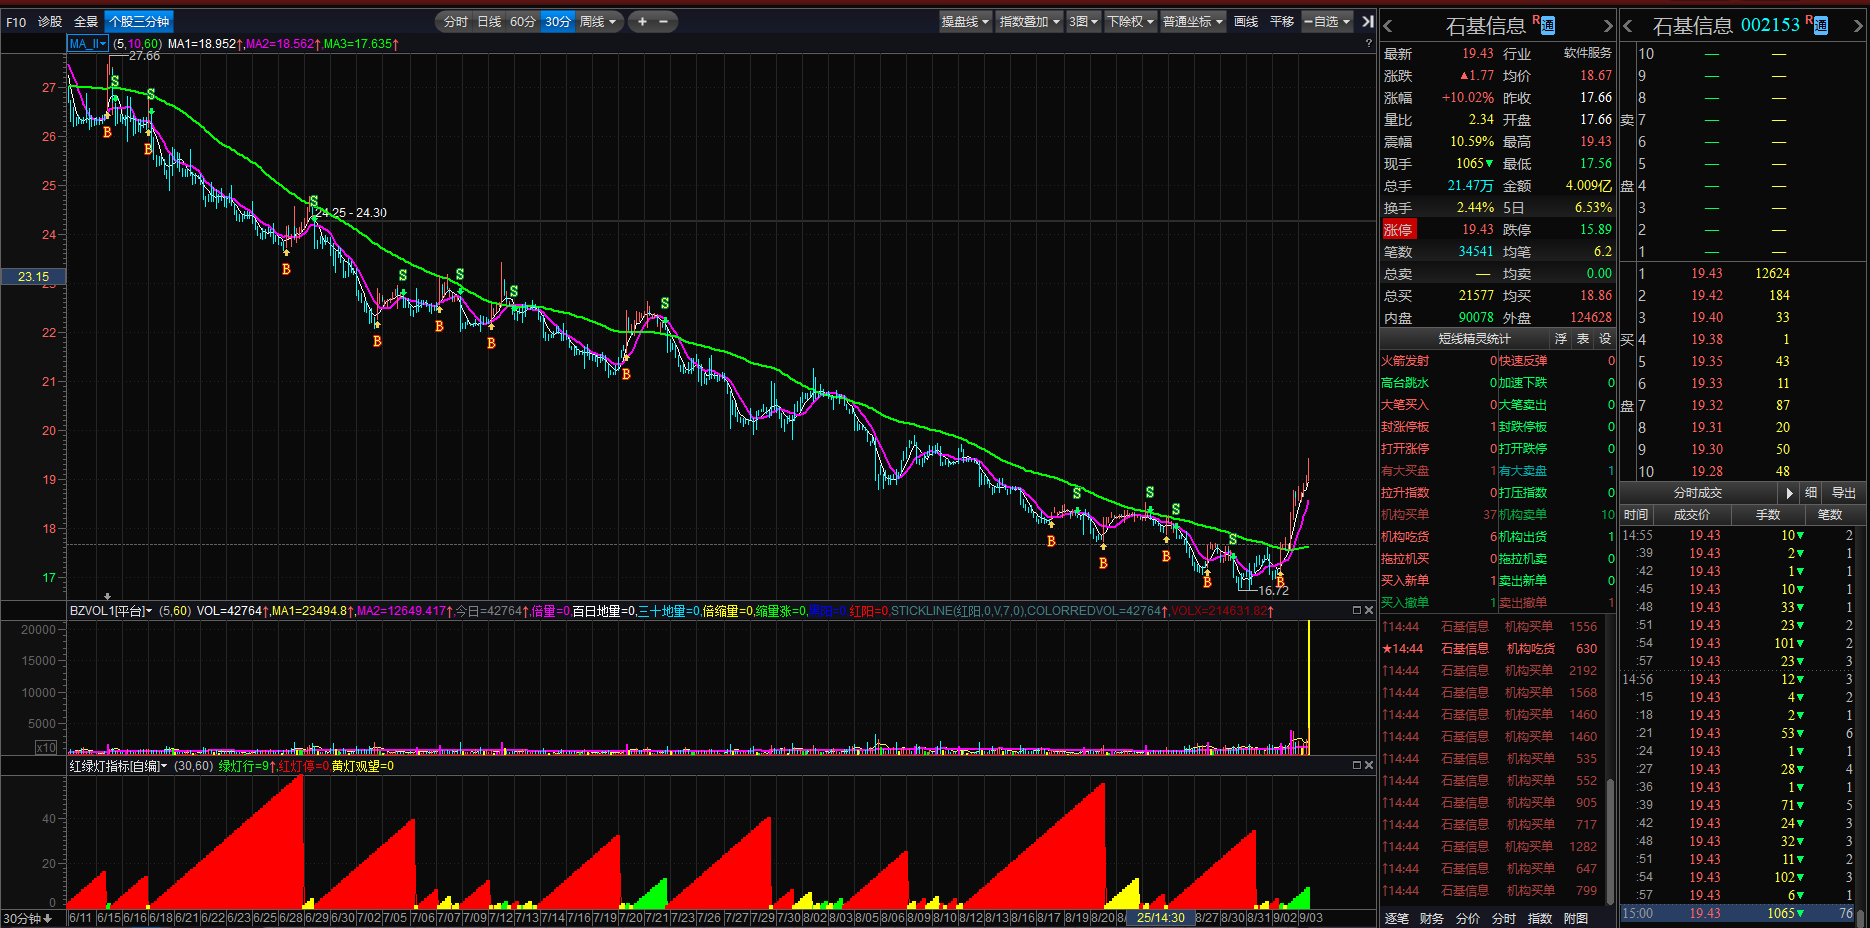The image size is (1870, 928).
Task: Open the 指数叠加 overlay dropdown
Action: point(1029,21)
